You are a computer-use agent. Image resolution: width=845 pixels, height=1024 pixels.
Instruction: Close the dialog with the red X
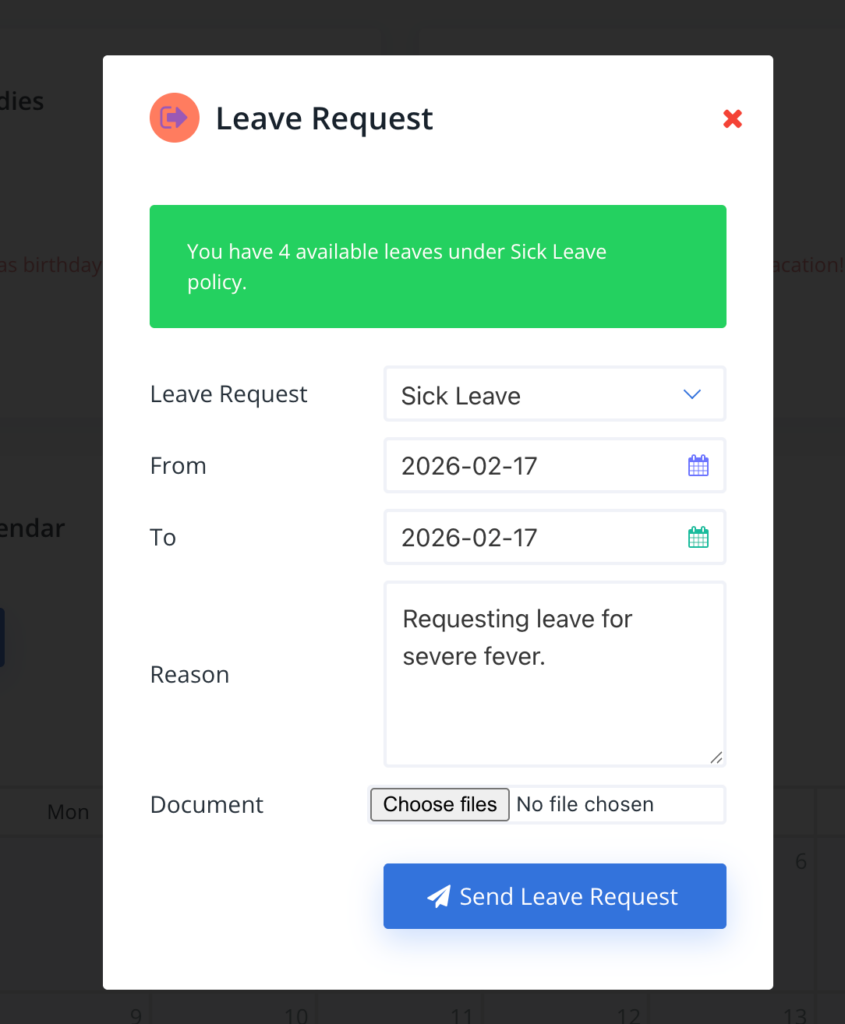click(x=732, y=119)
